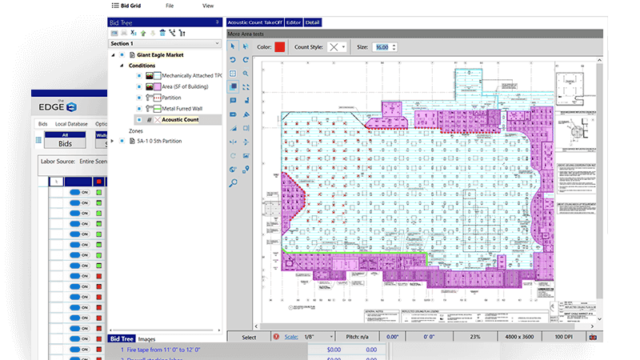640x360 pixels.
Task: Switch to the Detail tab
Action: click(313, 22)
